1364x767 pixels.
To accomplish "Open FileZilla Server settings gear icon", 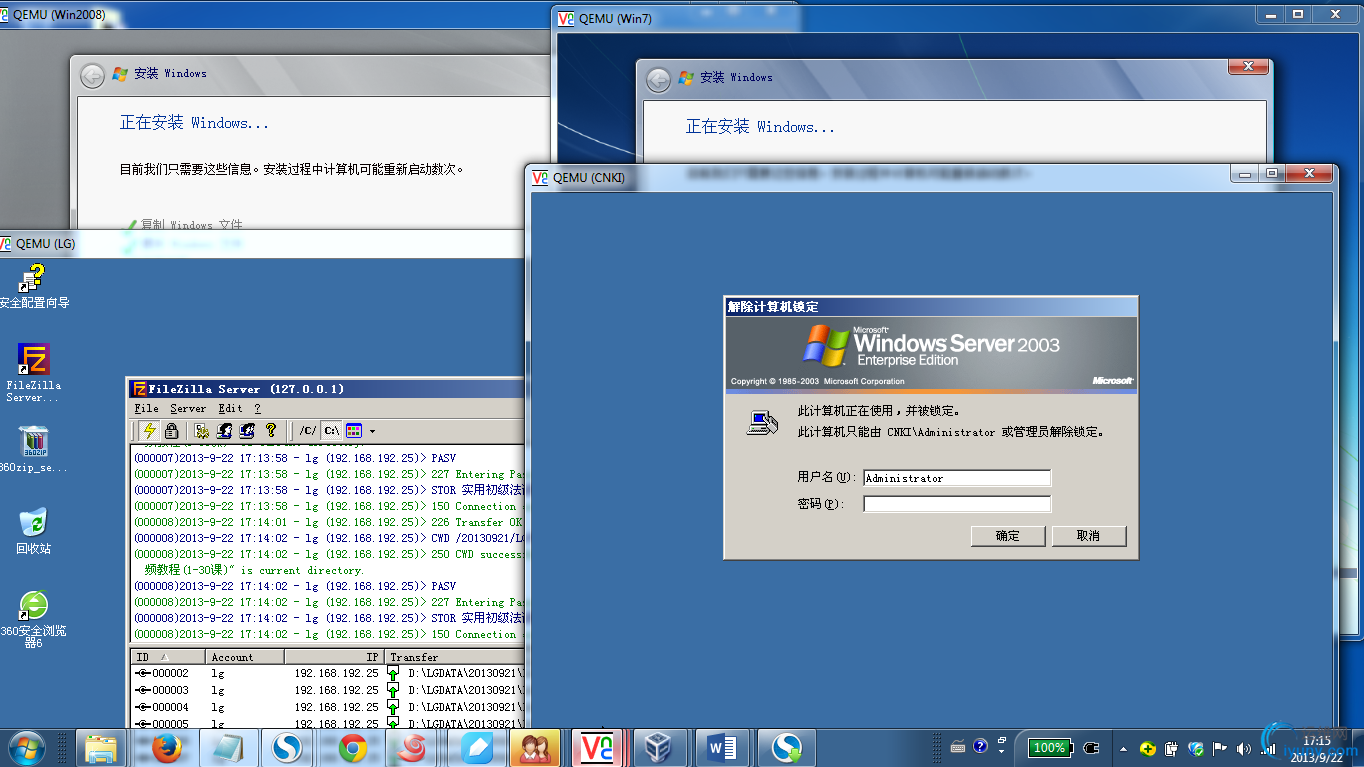I will 202,431.
